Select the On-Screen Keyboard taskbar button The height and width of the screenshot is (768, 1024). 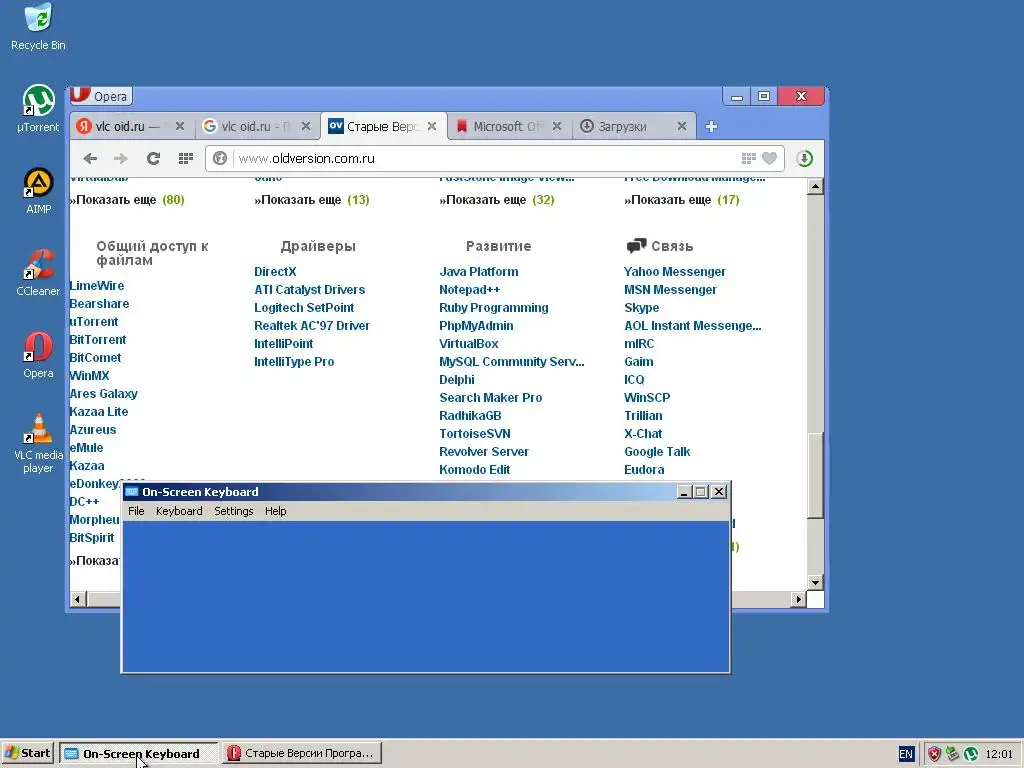tap(138, 754)
